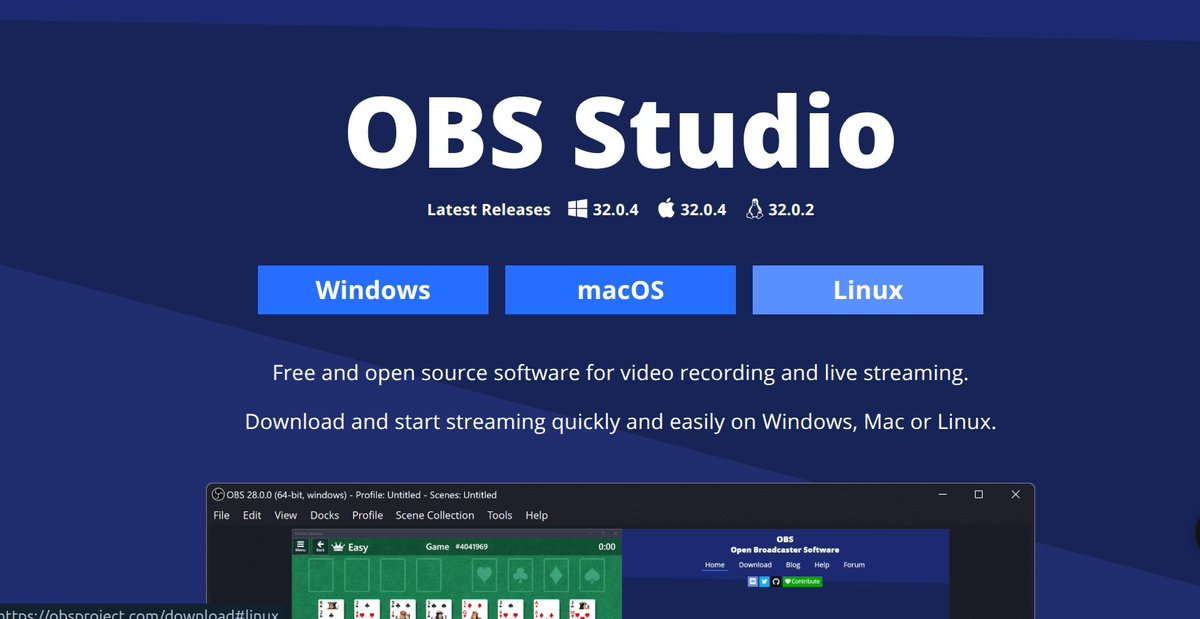Select the Linux download button
Screen dimensions: 1200x619
(868, 290)
